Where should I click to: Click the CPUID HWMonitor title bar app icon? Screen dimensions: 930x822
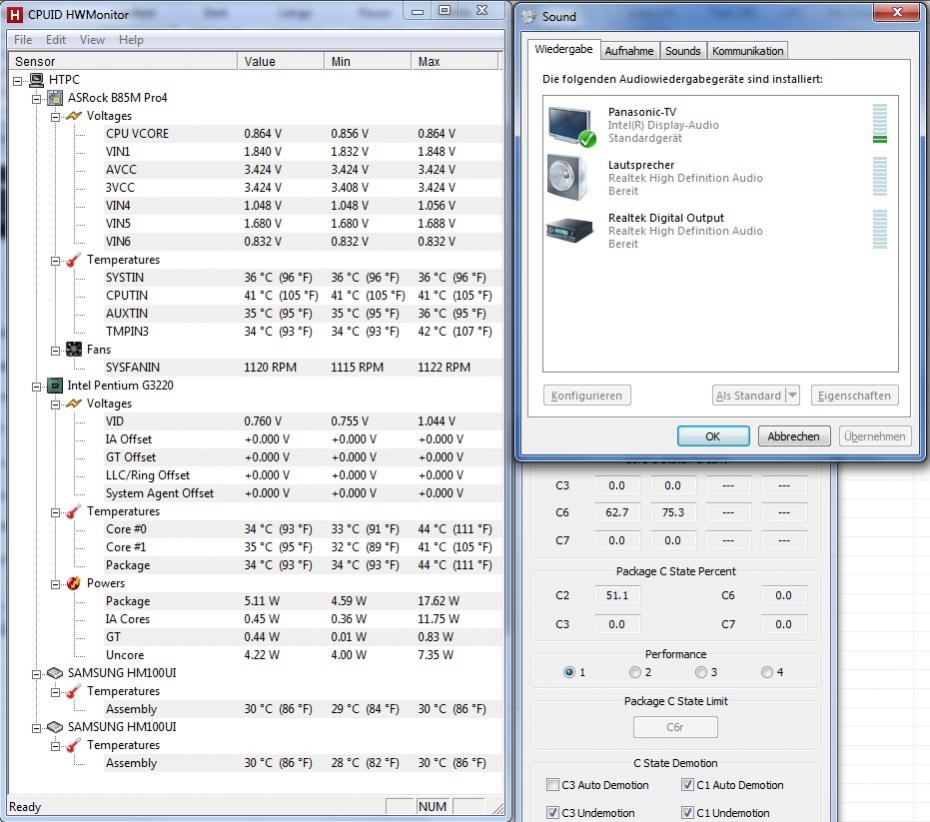(x=15, y=14)
